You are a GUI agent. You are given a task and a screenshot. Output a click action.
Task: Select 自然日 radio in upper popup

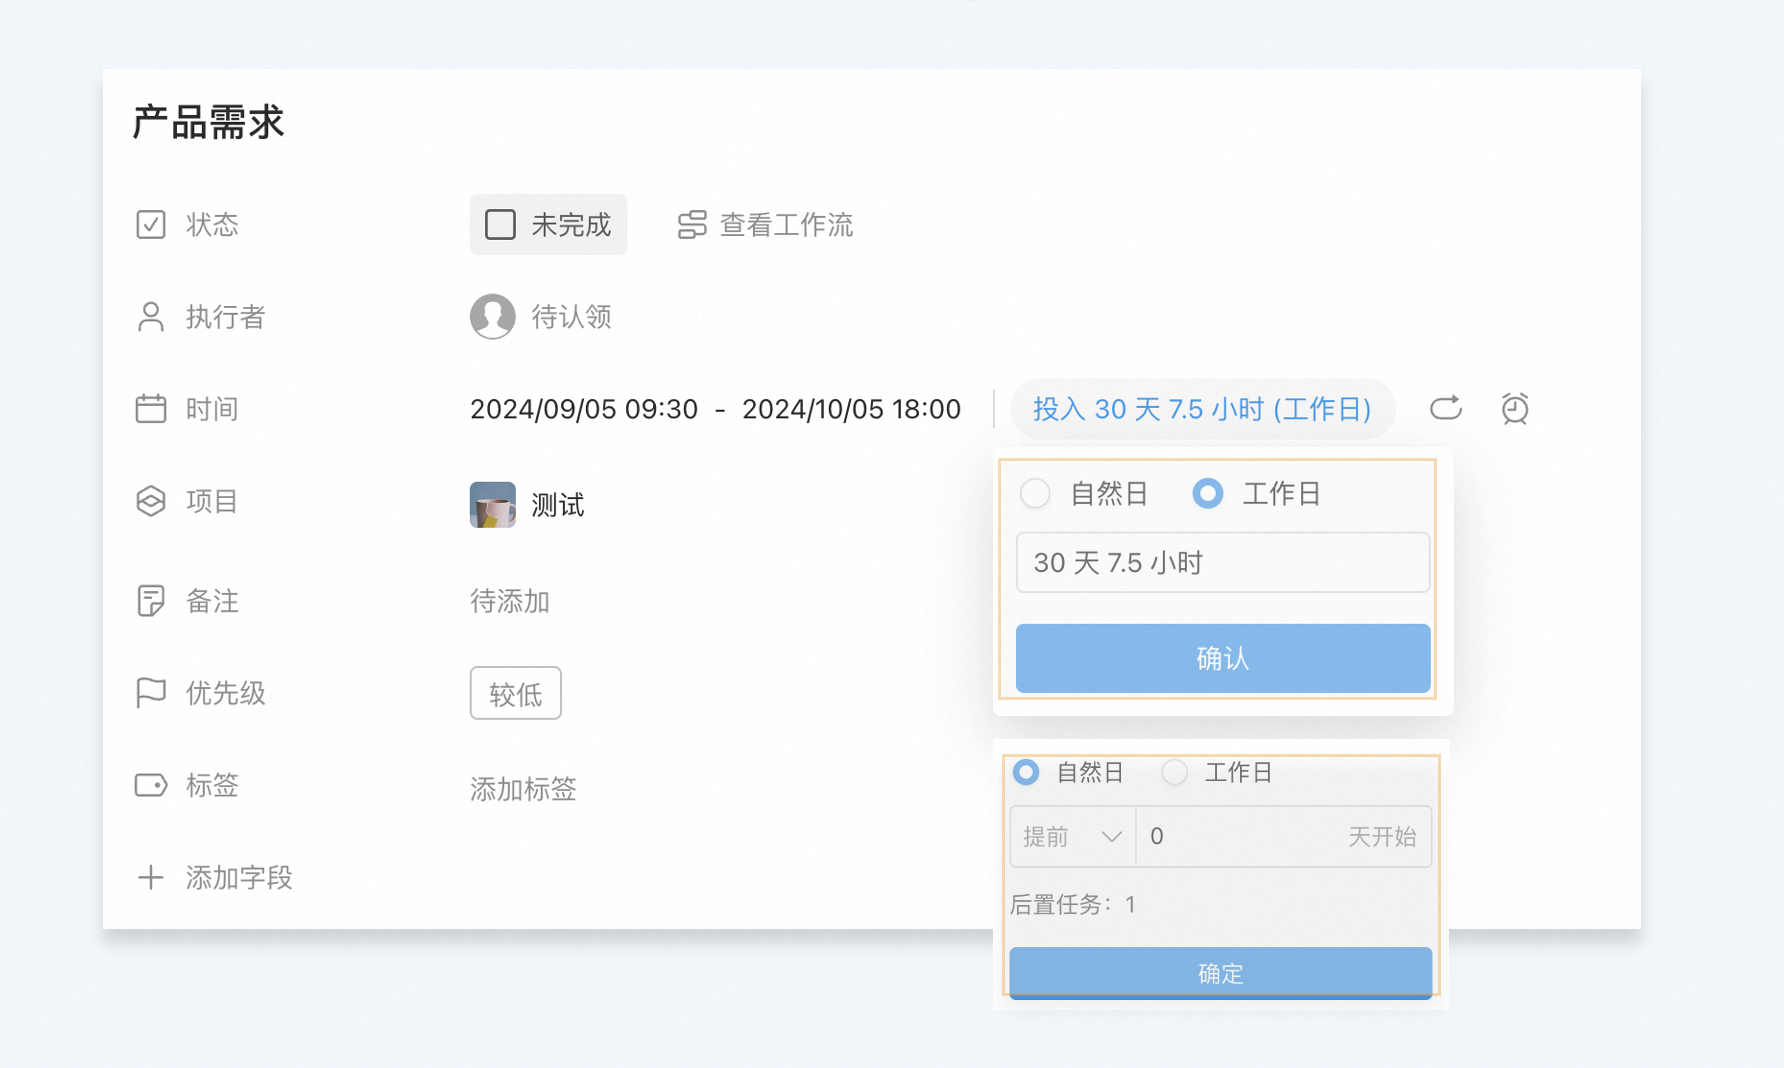pyautogui.click(x=1035, y=493)
